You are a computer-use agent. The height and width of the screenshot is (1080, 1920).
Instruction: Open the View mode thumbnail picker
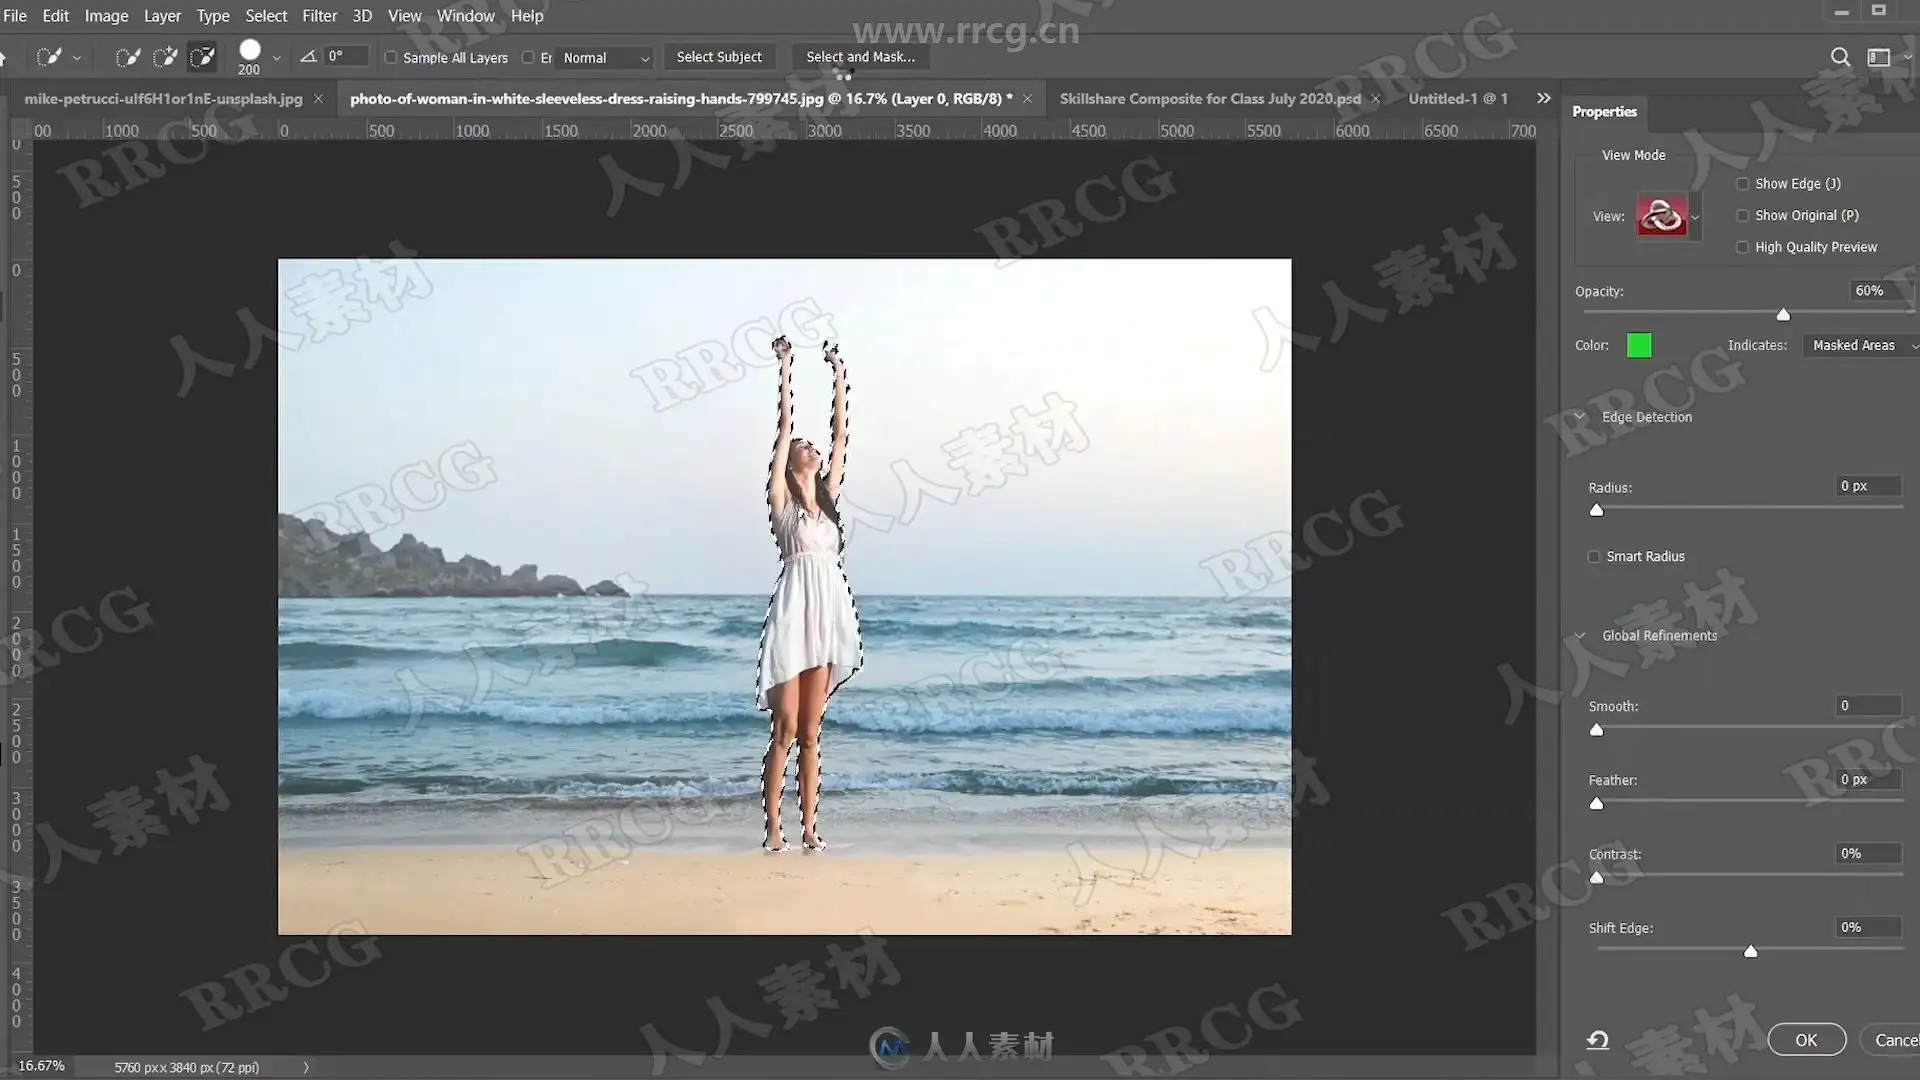pos(1662,216)
